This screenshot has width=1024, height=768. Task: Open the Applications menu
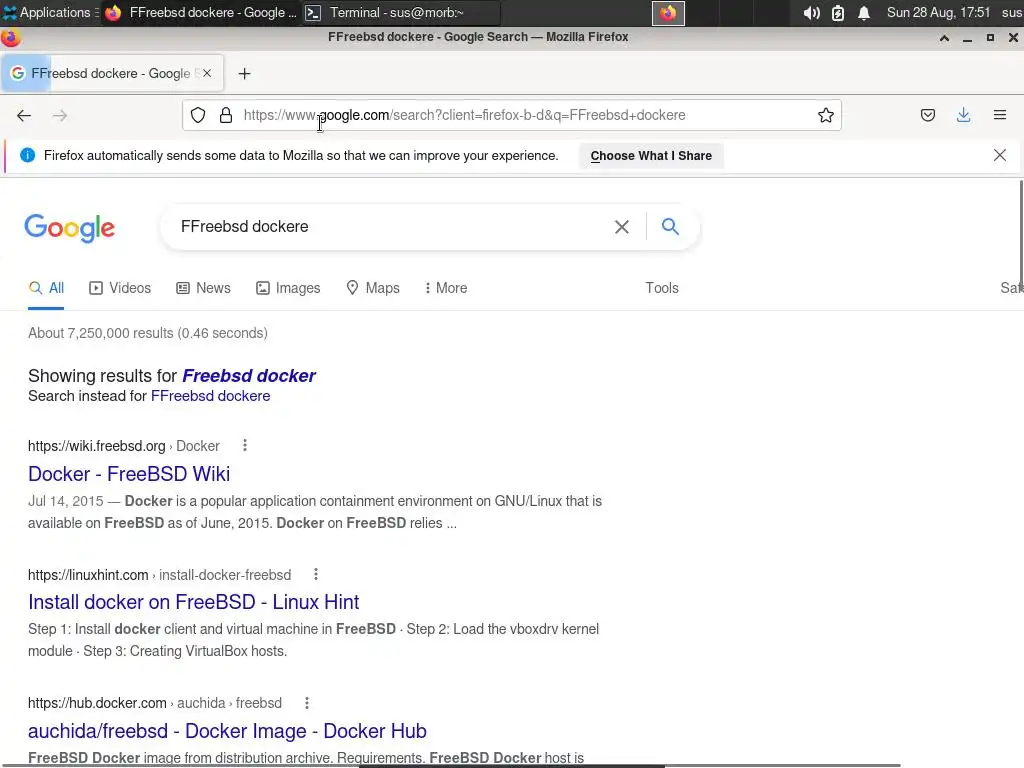[50, 12]
